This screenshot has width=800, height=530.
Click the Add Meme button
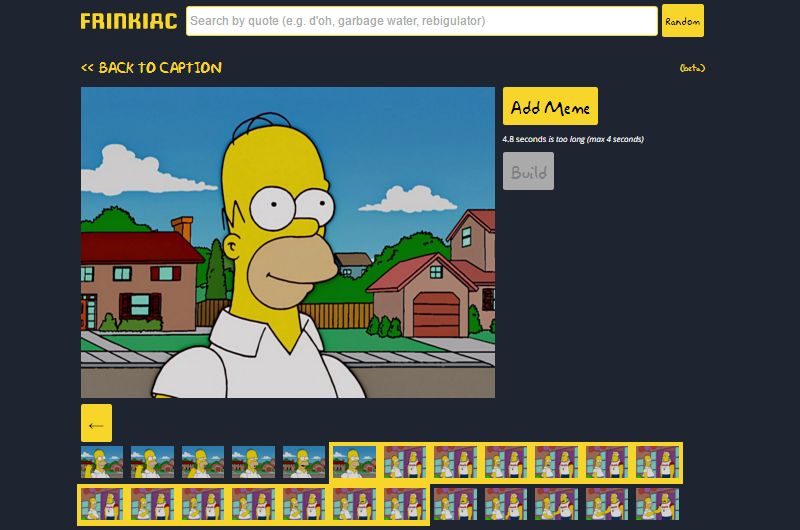tap(550, 106)
